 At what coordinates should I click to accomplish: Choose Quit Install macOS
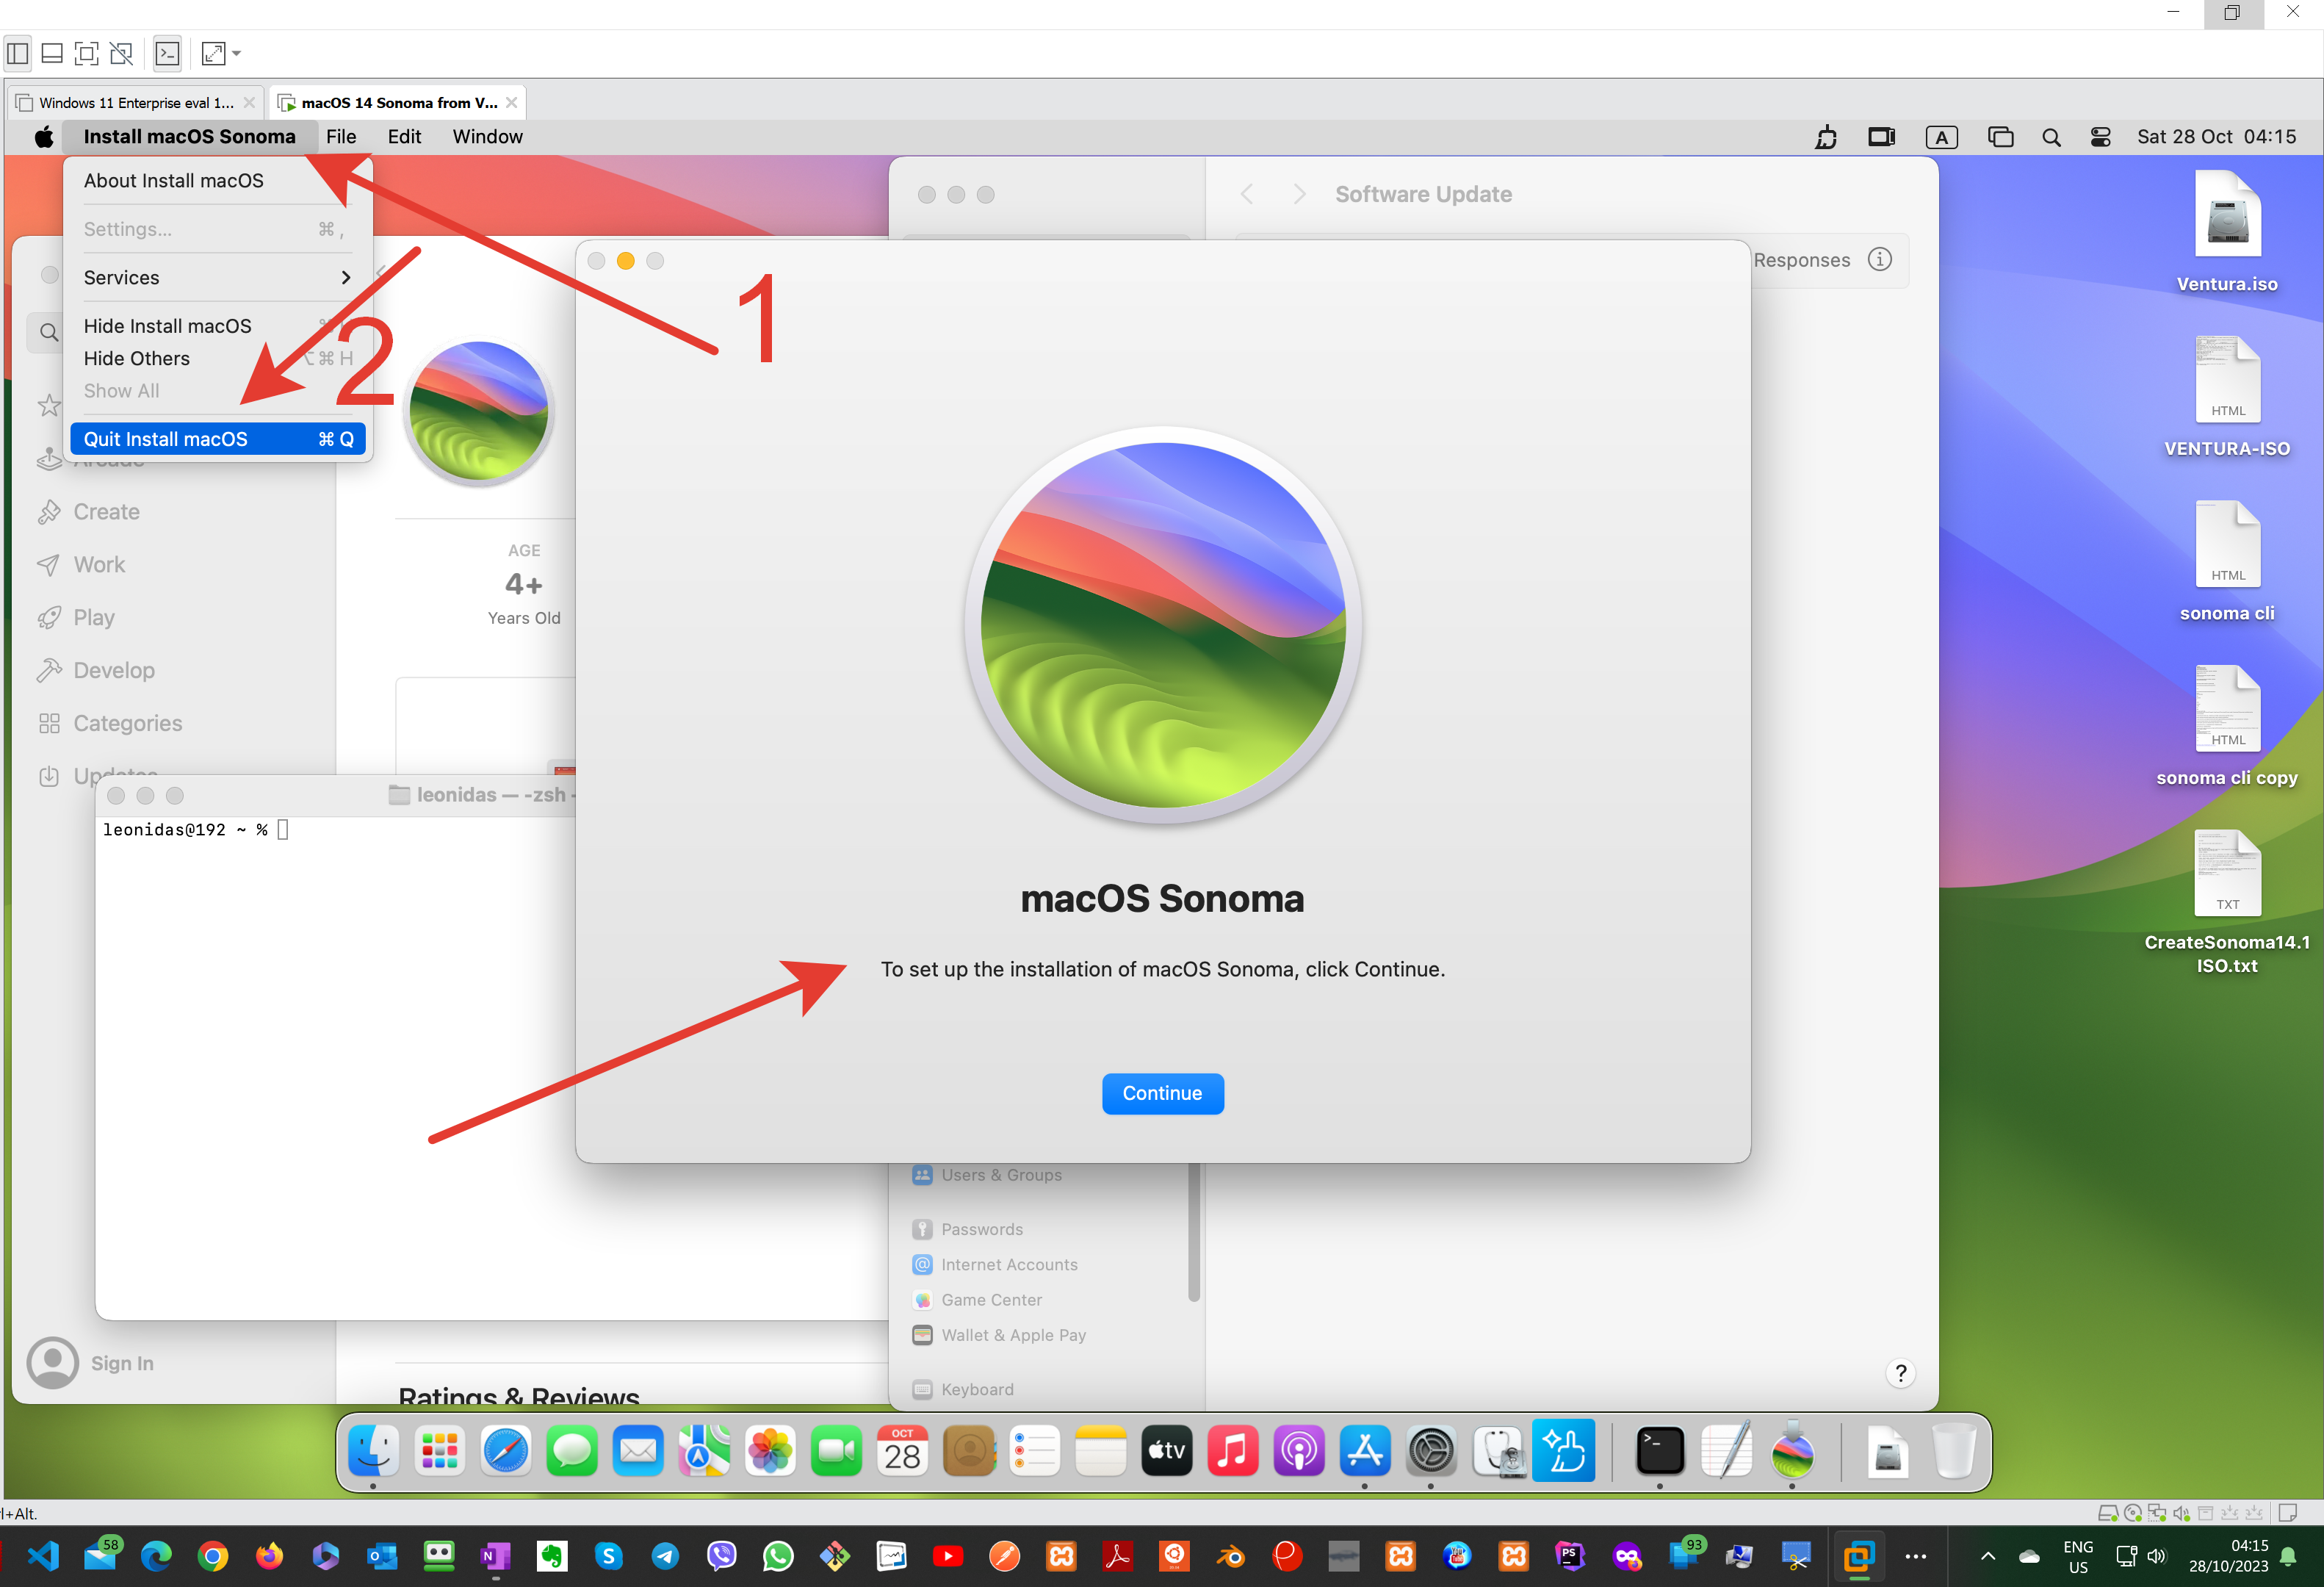coord(217,439)
